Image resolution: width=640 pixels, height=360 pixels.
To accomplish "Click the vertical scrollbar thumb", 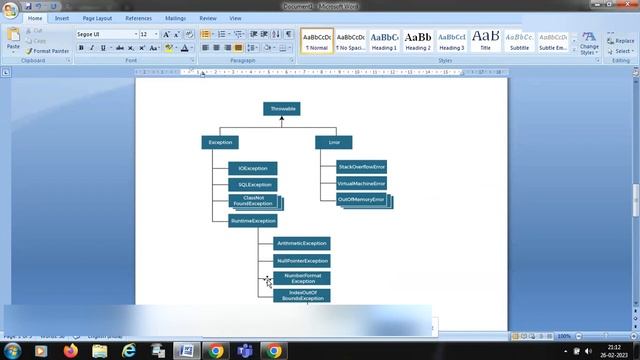I will pos(636,200).
